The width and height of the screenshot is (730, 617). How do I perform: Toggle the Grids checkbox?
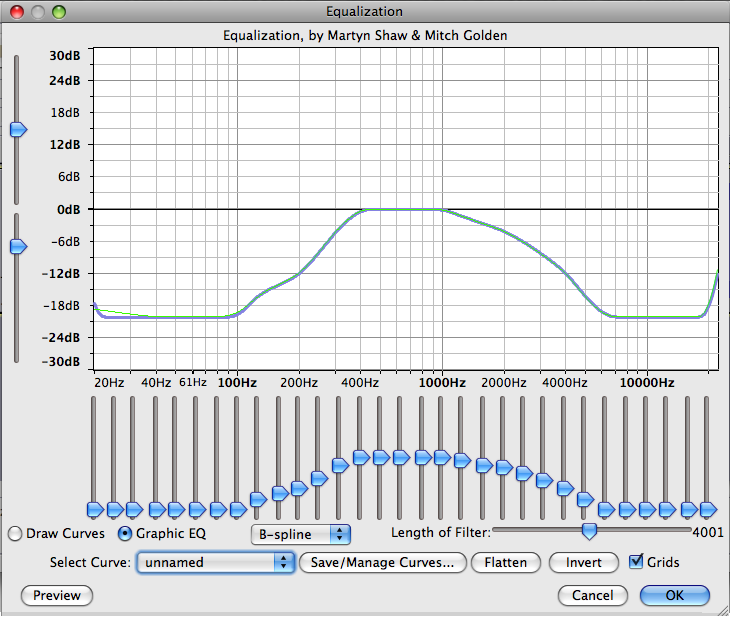tap(636, 562)
